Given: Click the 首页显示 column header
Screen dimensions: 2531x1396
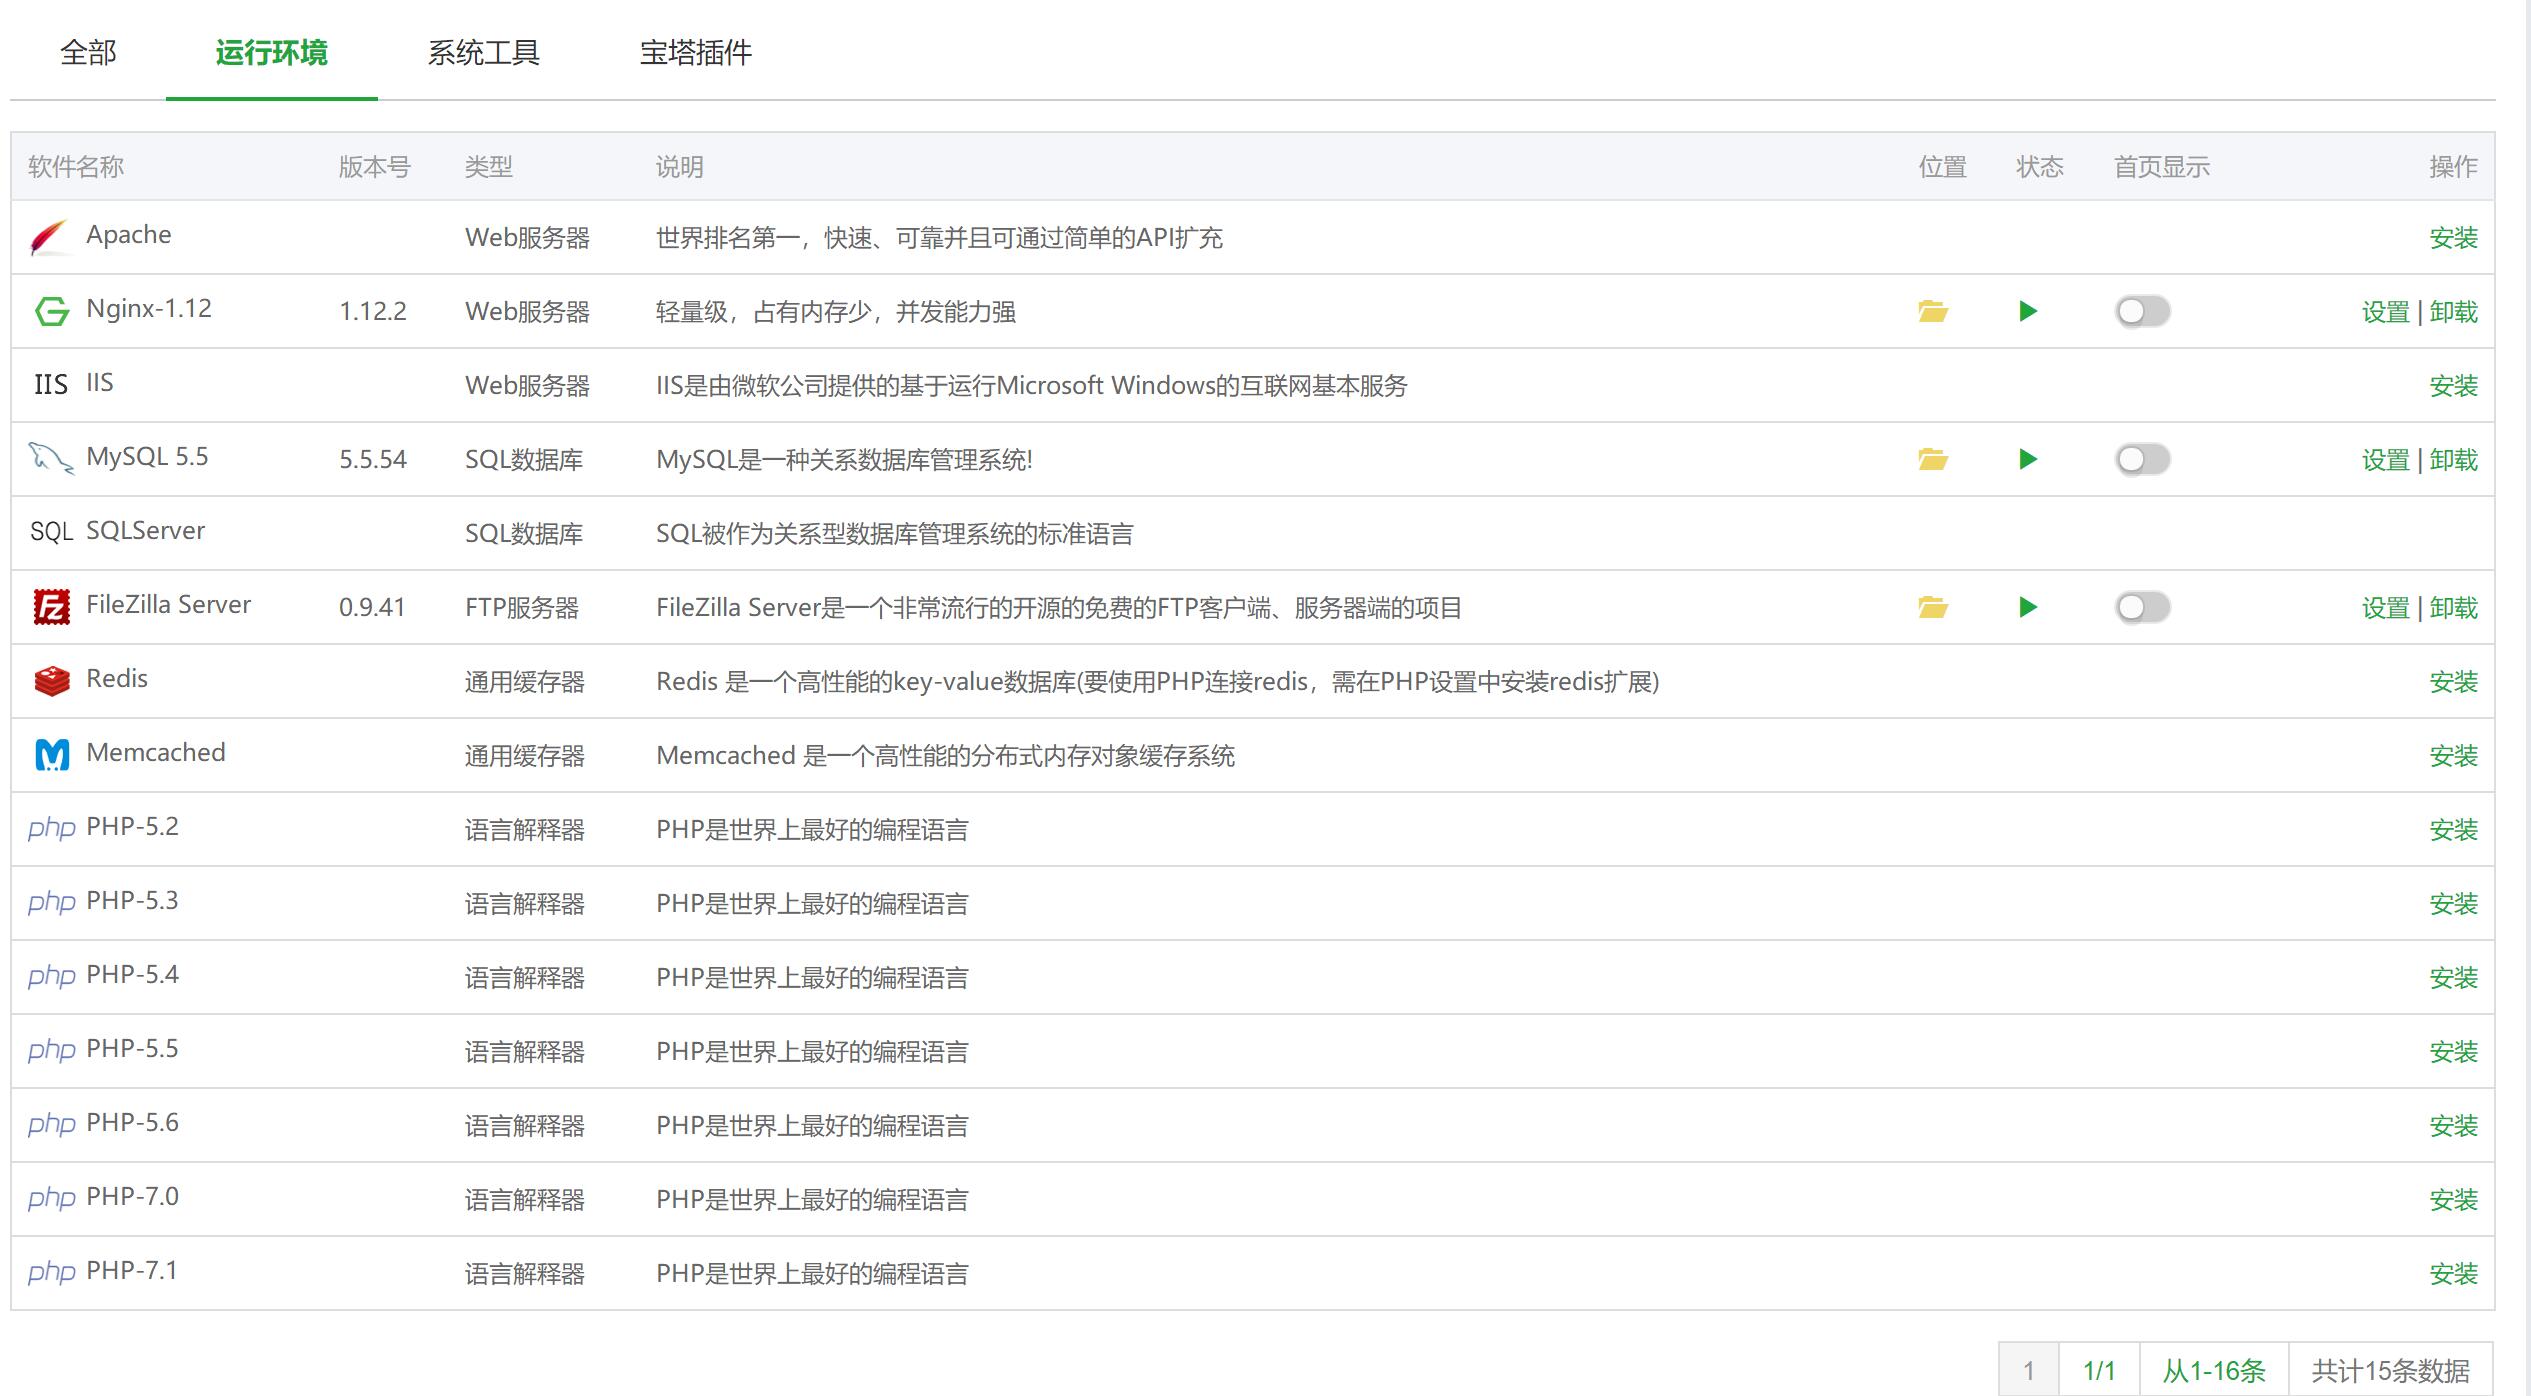Looking at the screenshot, I should 2162,167.
